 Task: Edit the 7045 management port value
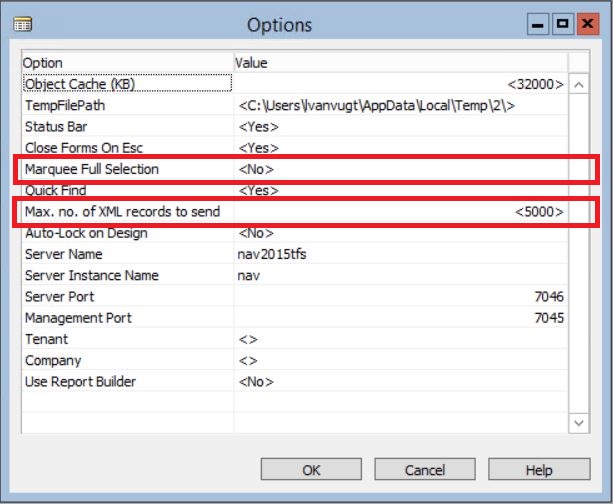(x=401, y=317)
